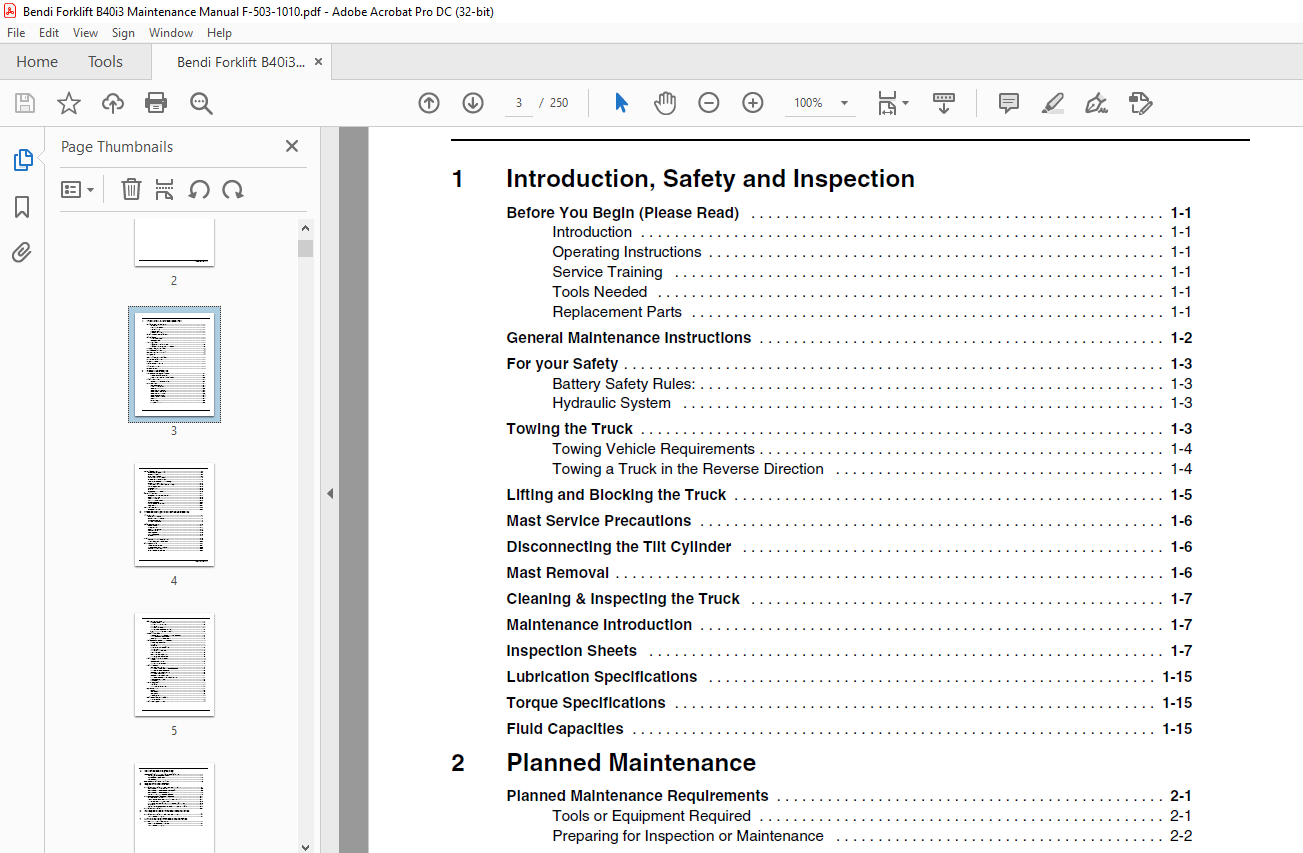Switch to the Tools tab

105,62
